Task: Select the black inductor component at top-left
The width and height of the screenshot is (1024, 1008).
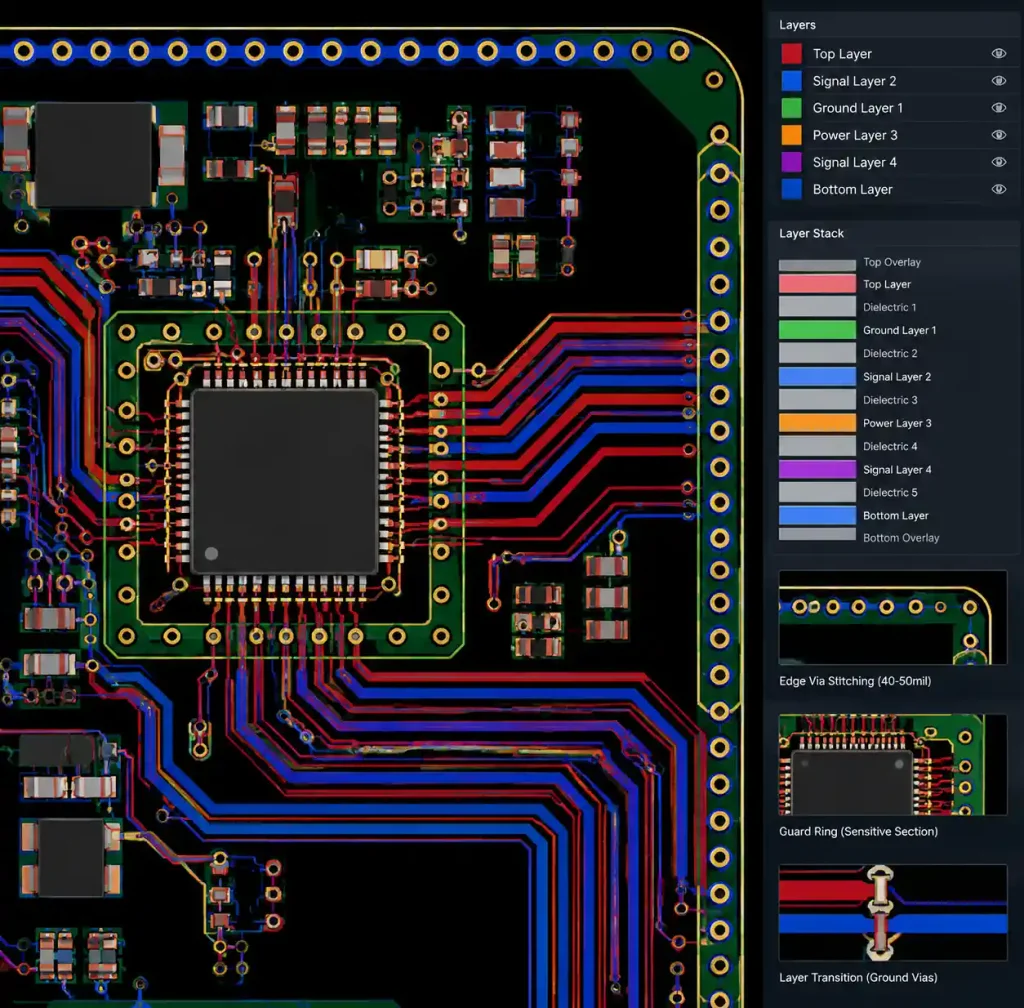Action: pos(95,155)
